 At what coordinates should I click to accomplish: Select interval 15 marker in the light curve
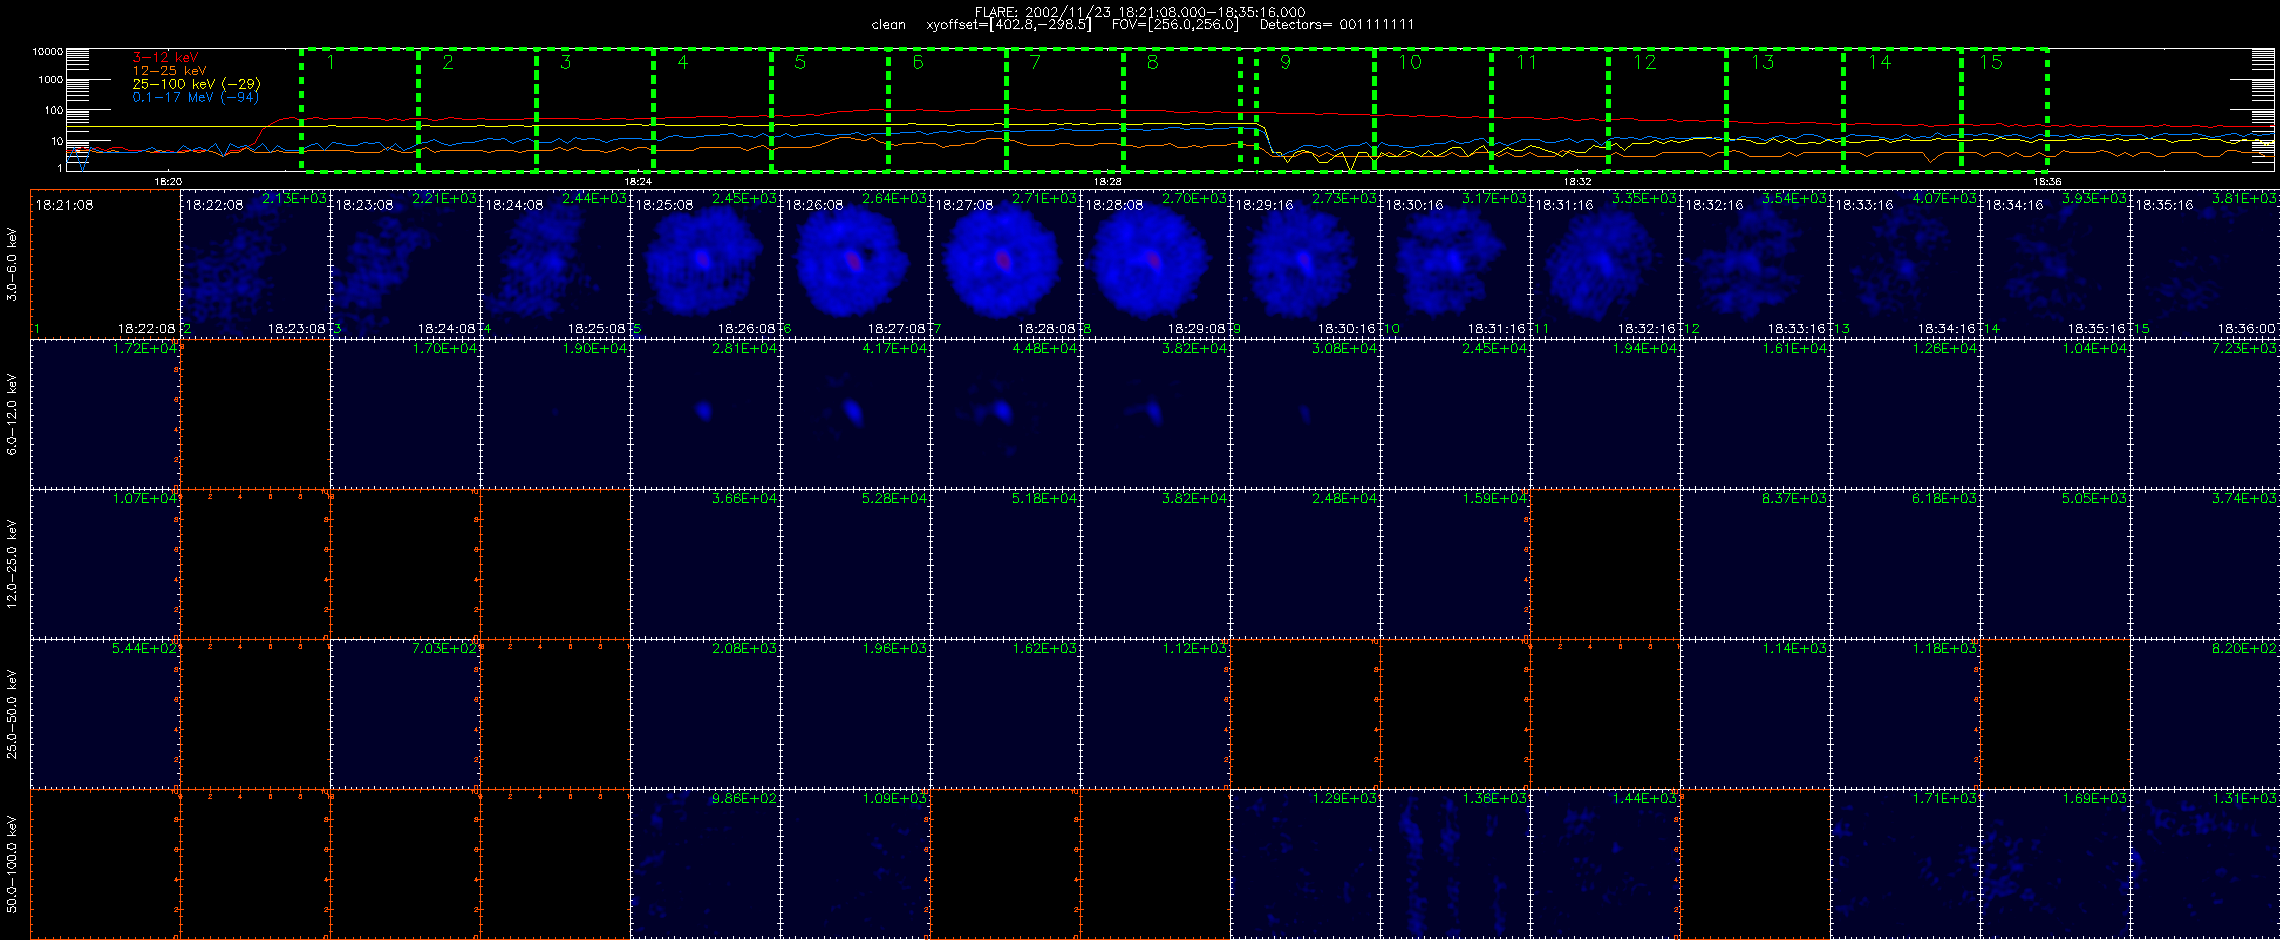coord(1991,62)
